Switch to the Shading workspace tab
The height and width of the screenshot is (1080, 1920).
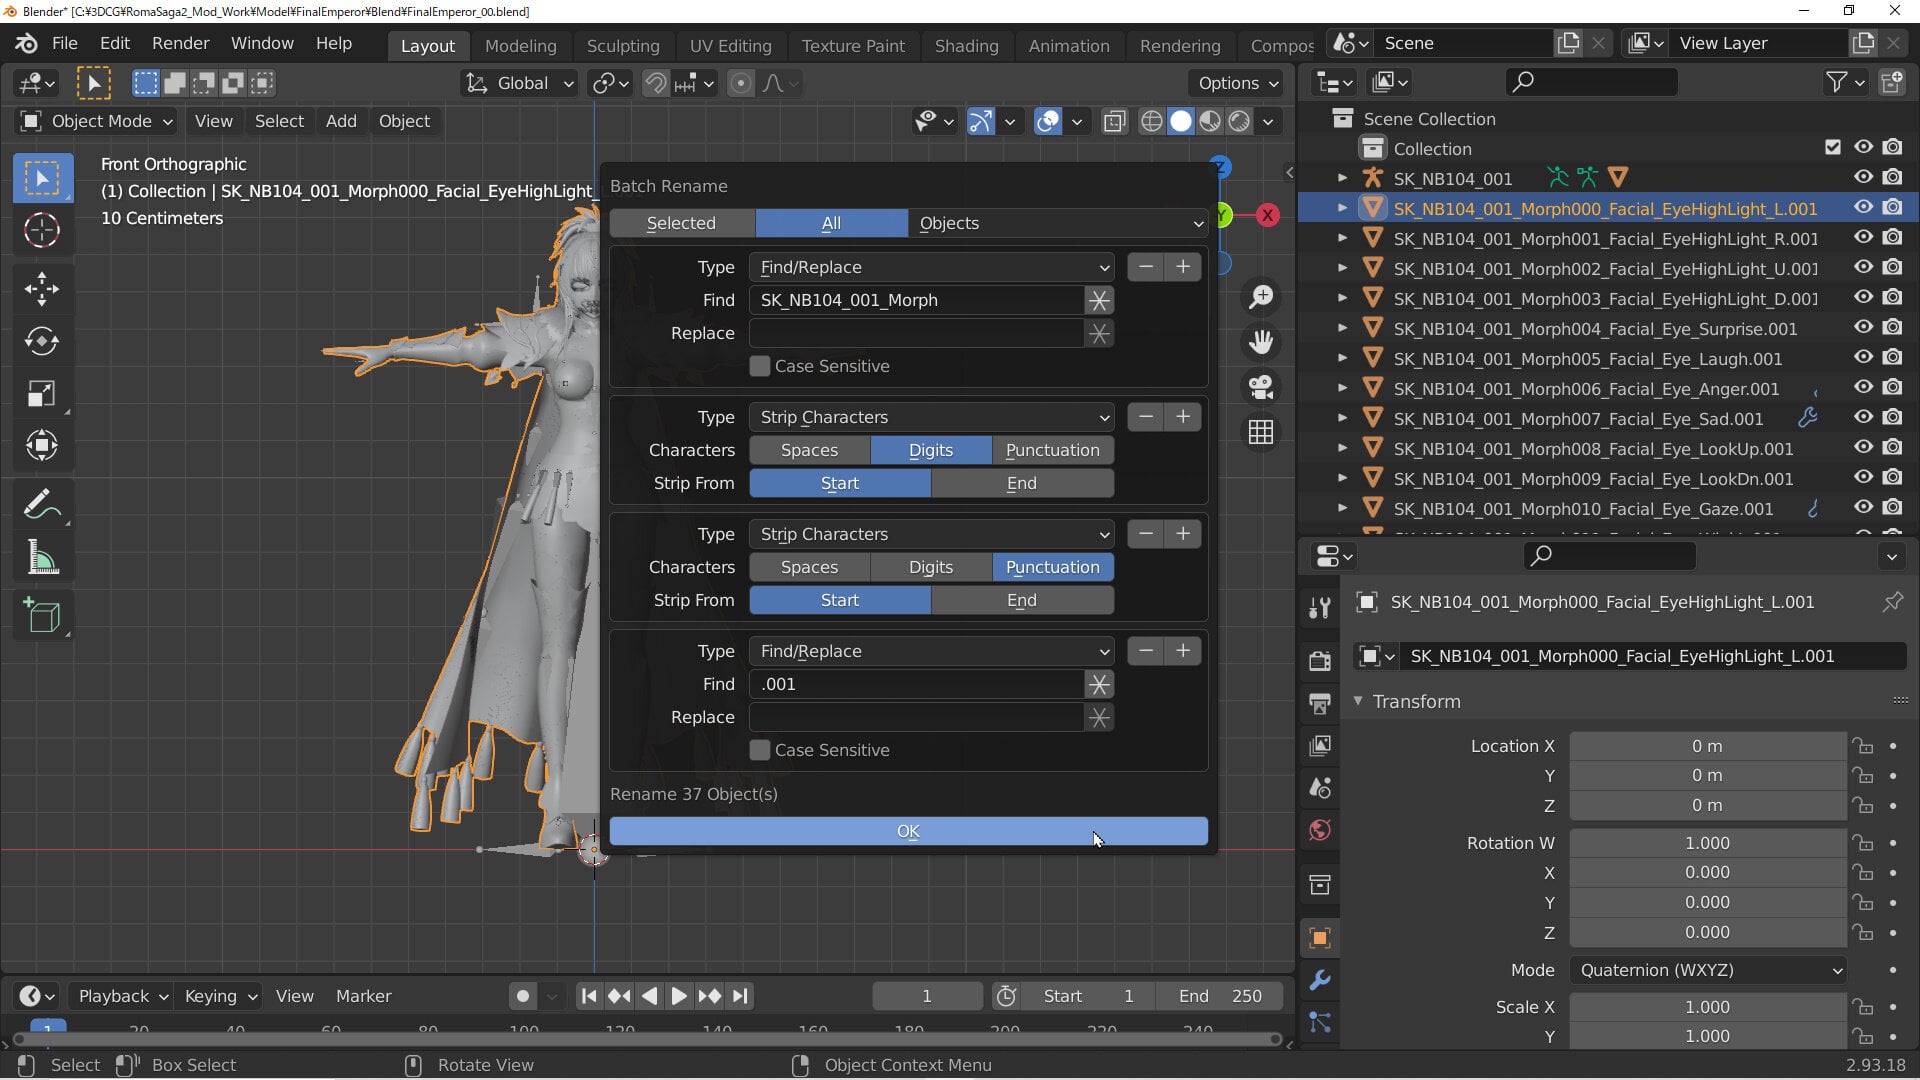coord(966,46)
